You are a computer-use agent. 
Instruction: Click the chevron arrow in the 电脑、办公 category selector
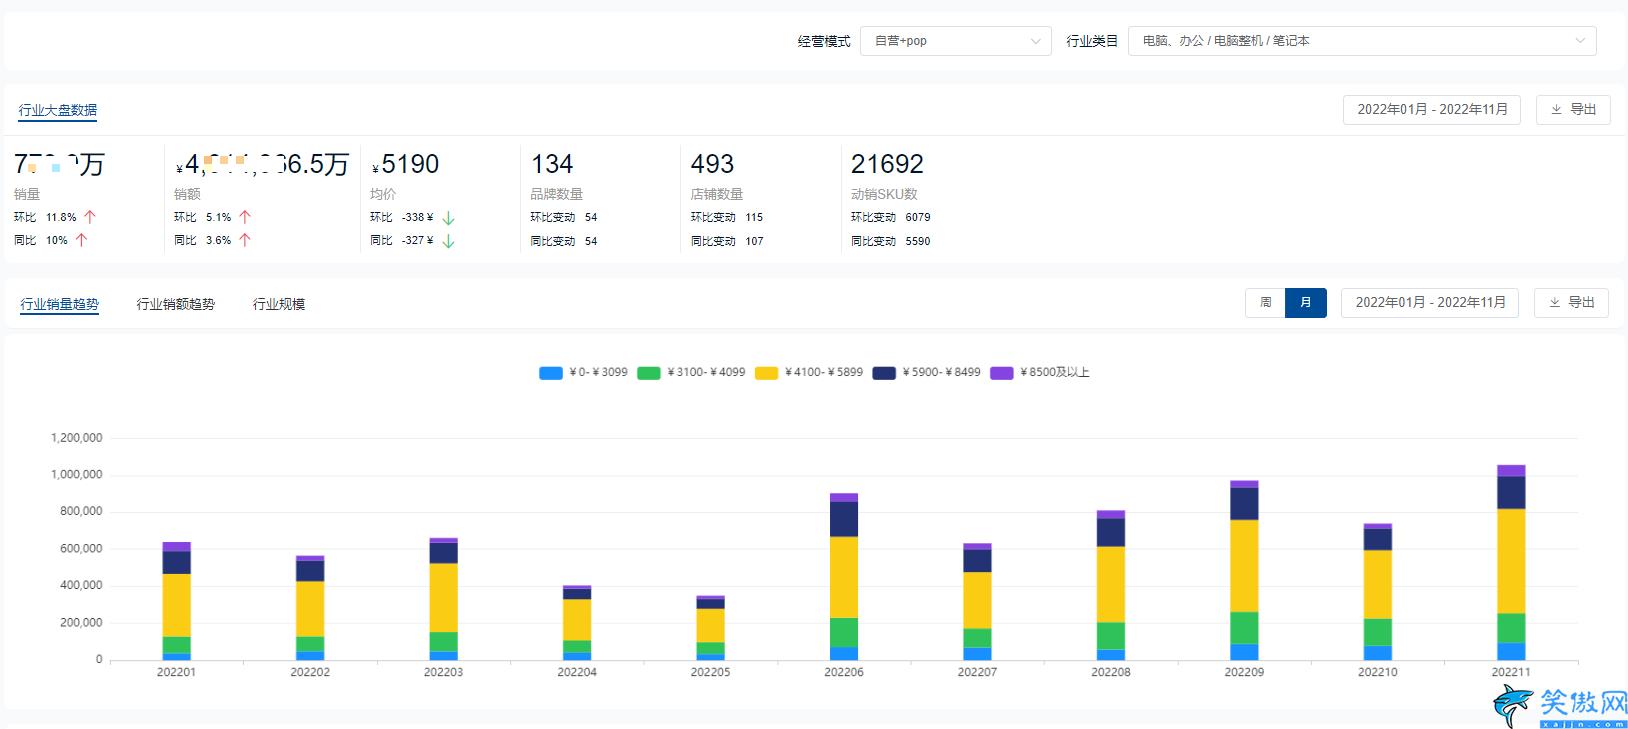1580,41
